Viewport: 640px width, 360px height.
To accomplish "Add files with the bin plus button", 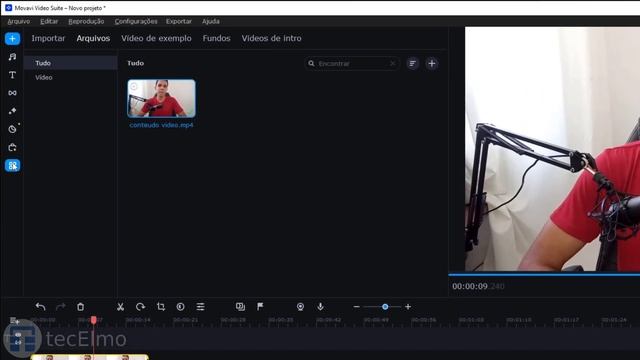I will 432,64.
